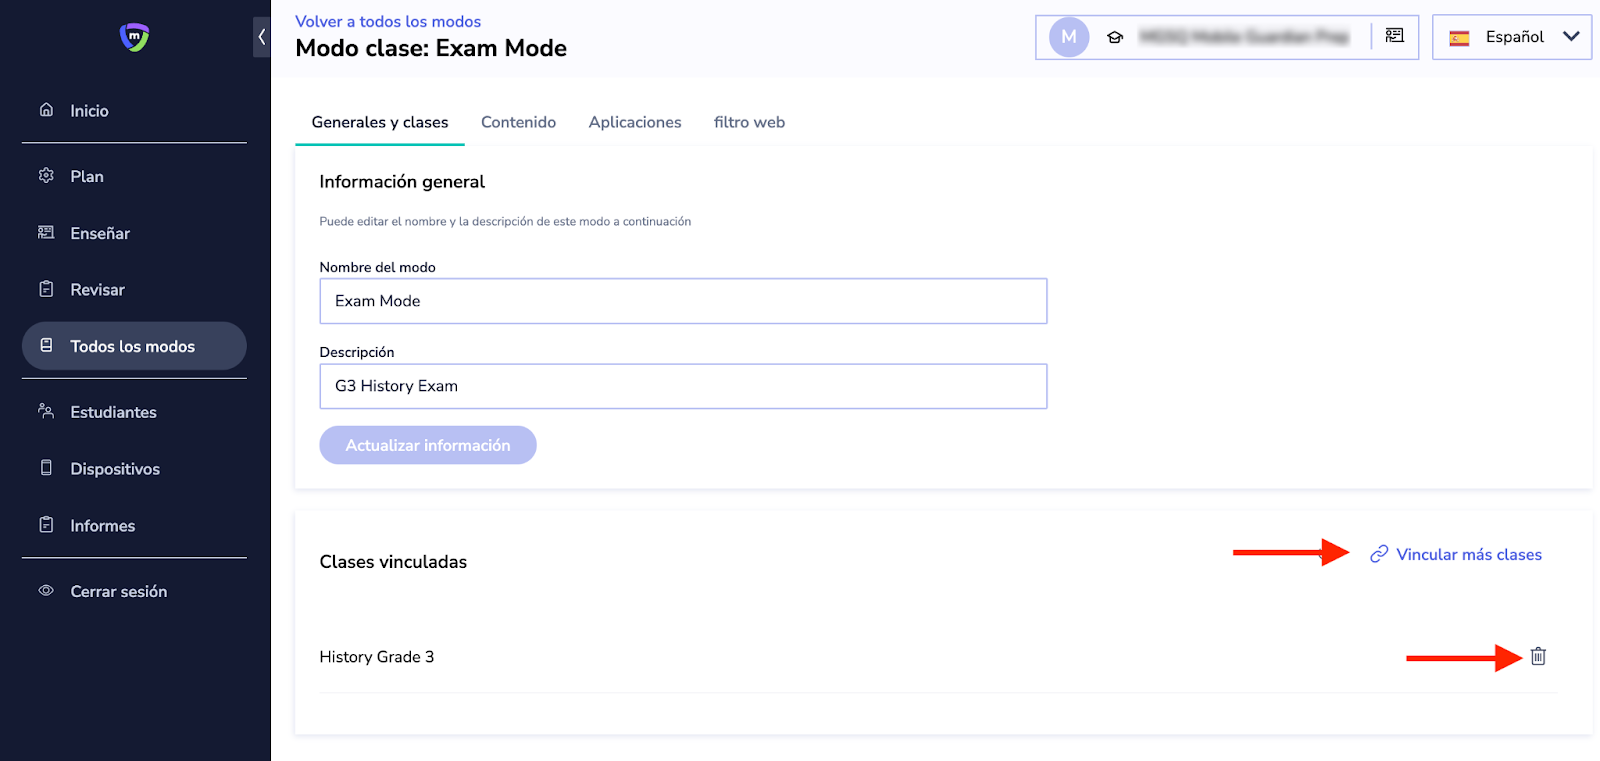This screenshot has width=1600, height=761.
Task: Click the Mobile Guardian logo icon
Action: click(x=134, y=37)
